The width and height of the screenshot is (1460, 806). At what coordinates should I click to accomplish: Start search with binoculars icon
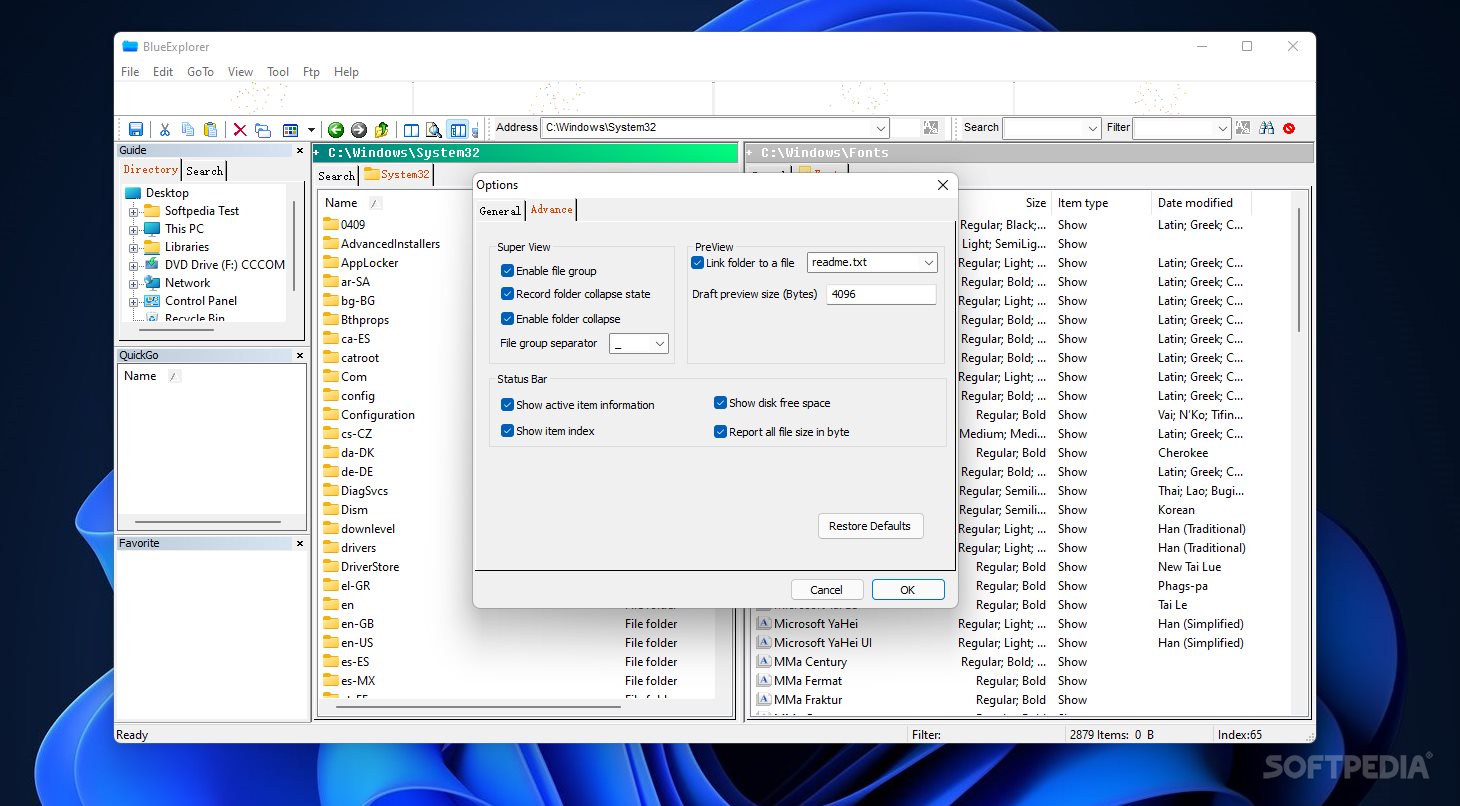[1267, 128]
